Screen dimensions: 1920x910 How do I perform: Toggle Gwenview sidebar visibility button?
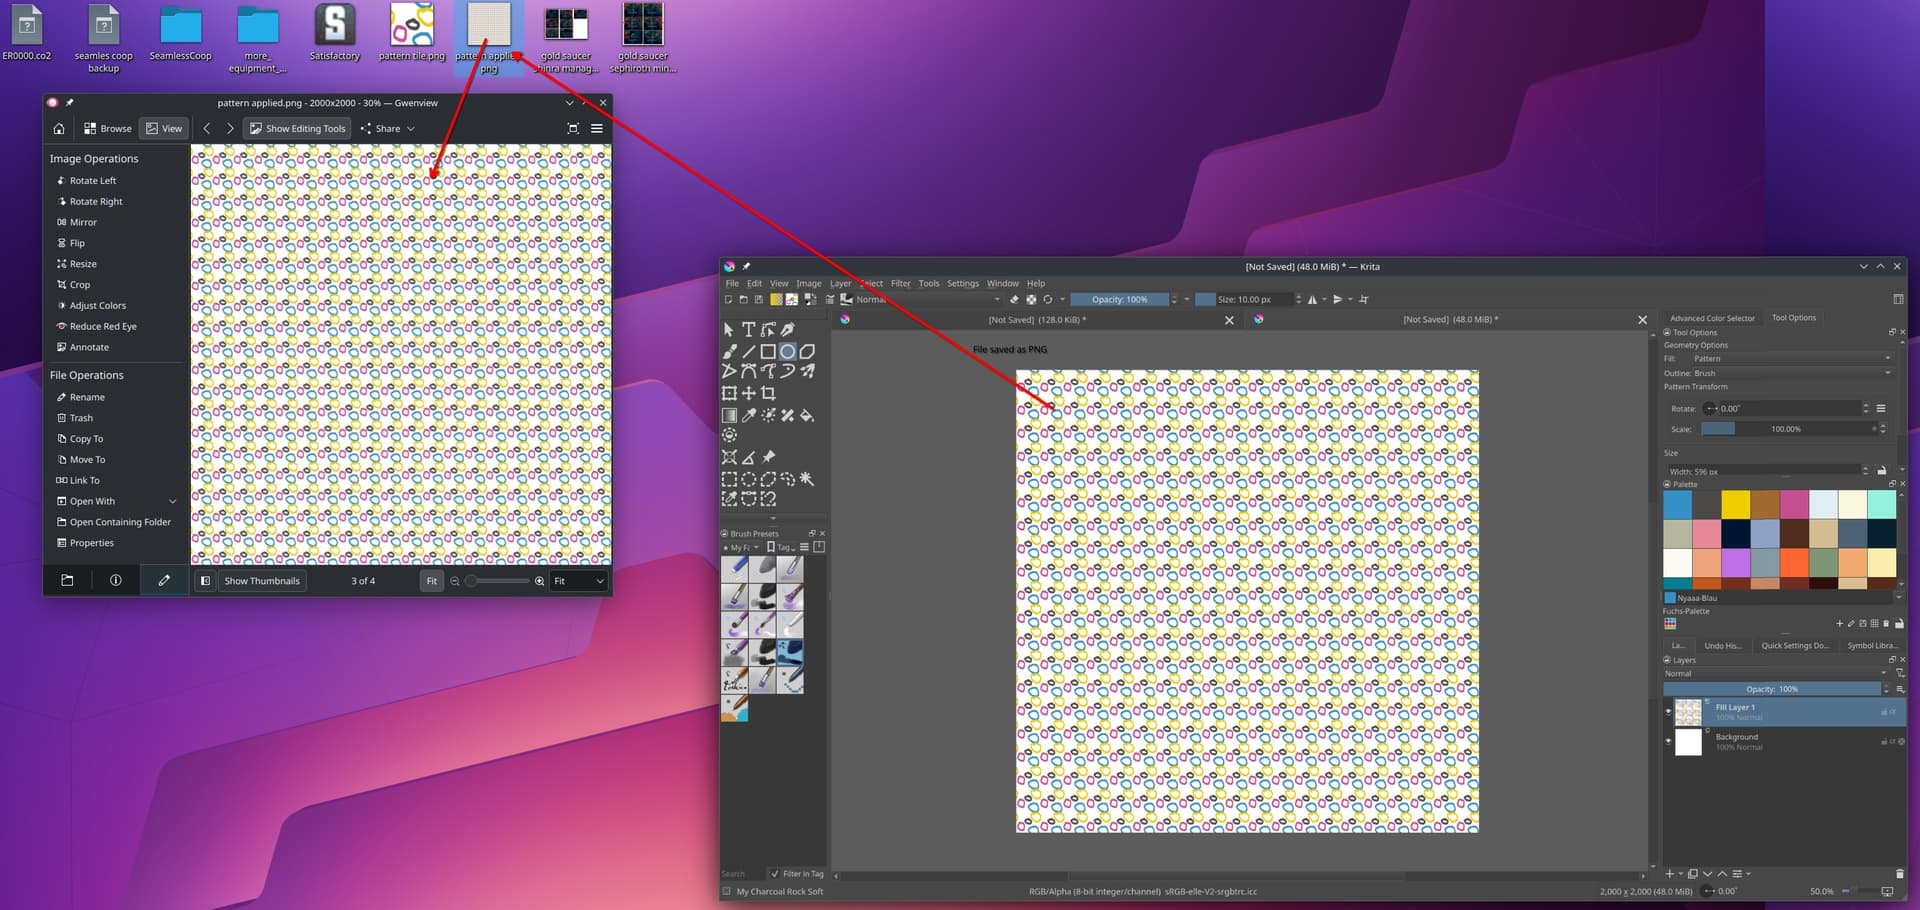[205, 580]
